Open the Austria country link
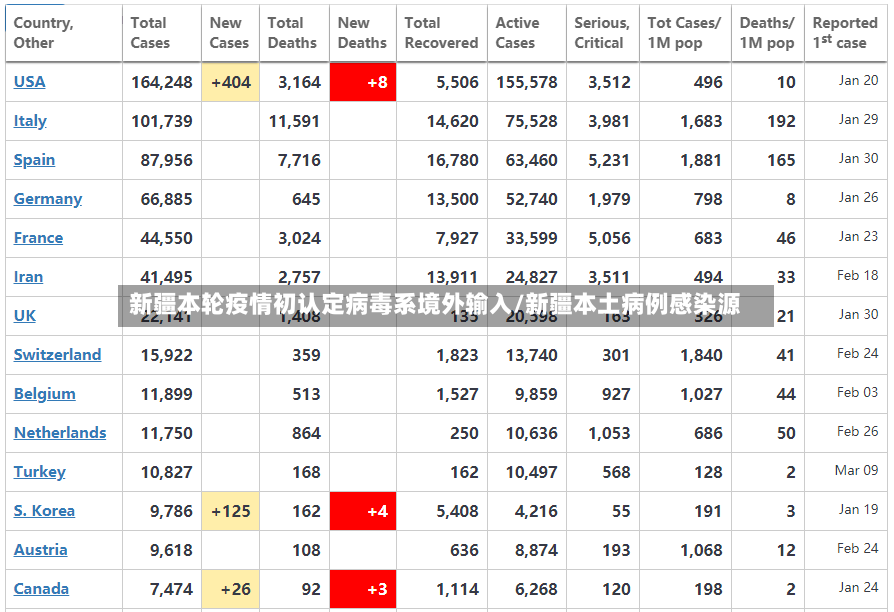The image size is (894, 612). [x=40, y=550]
